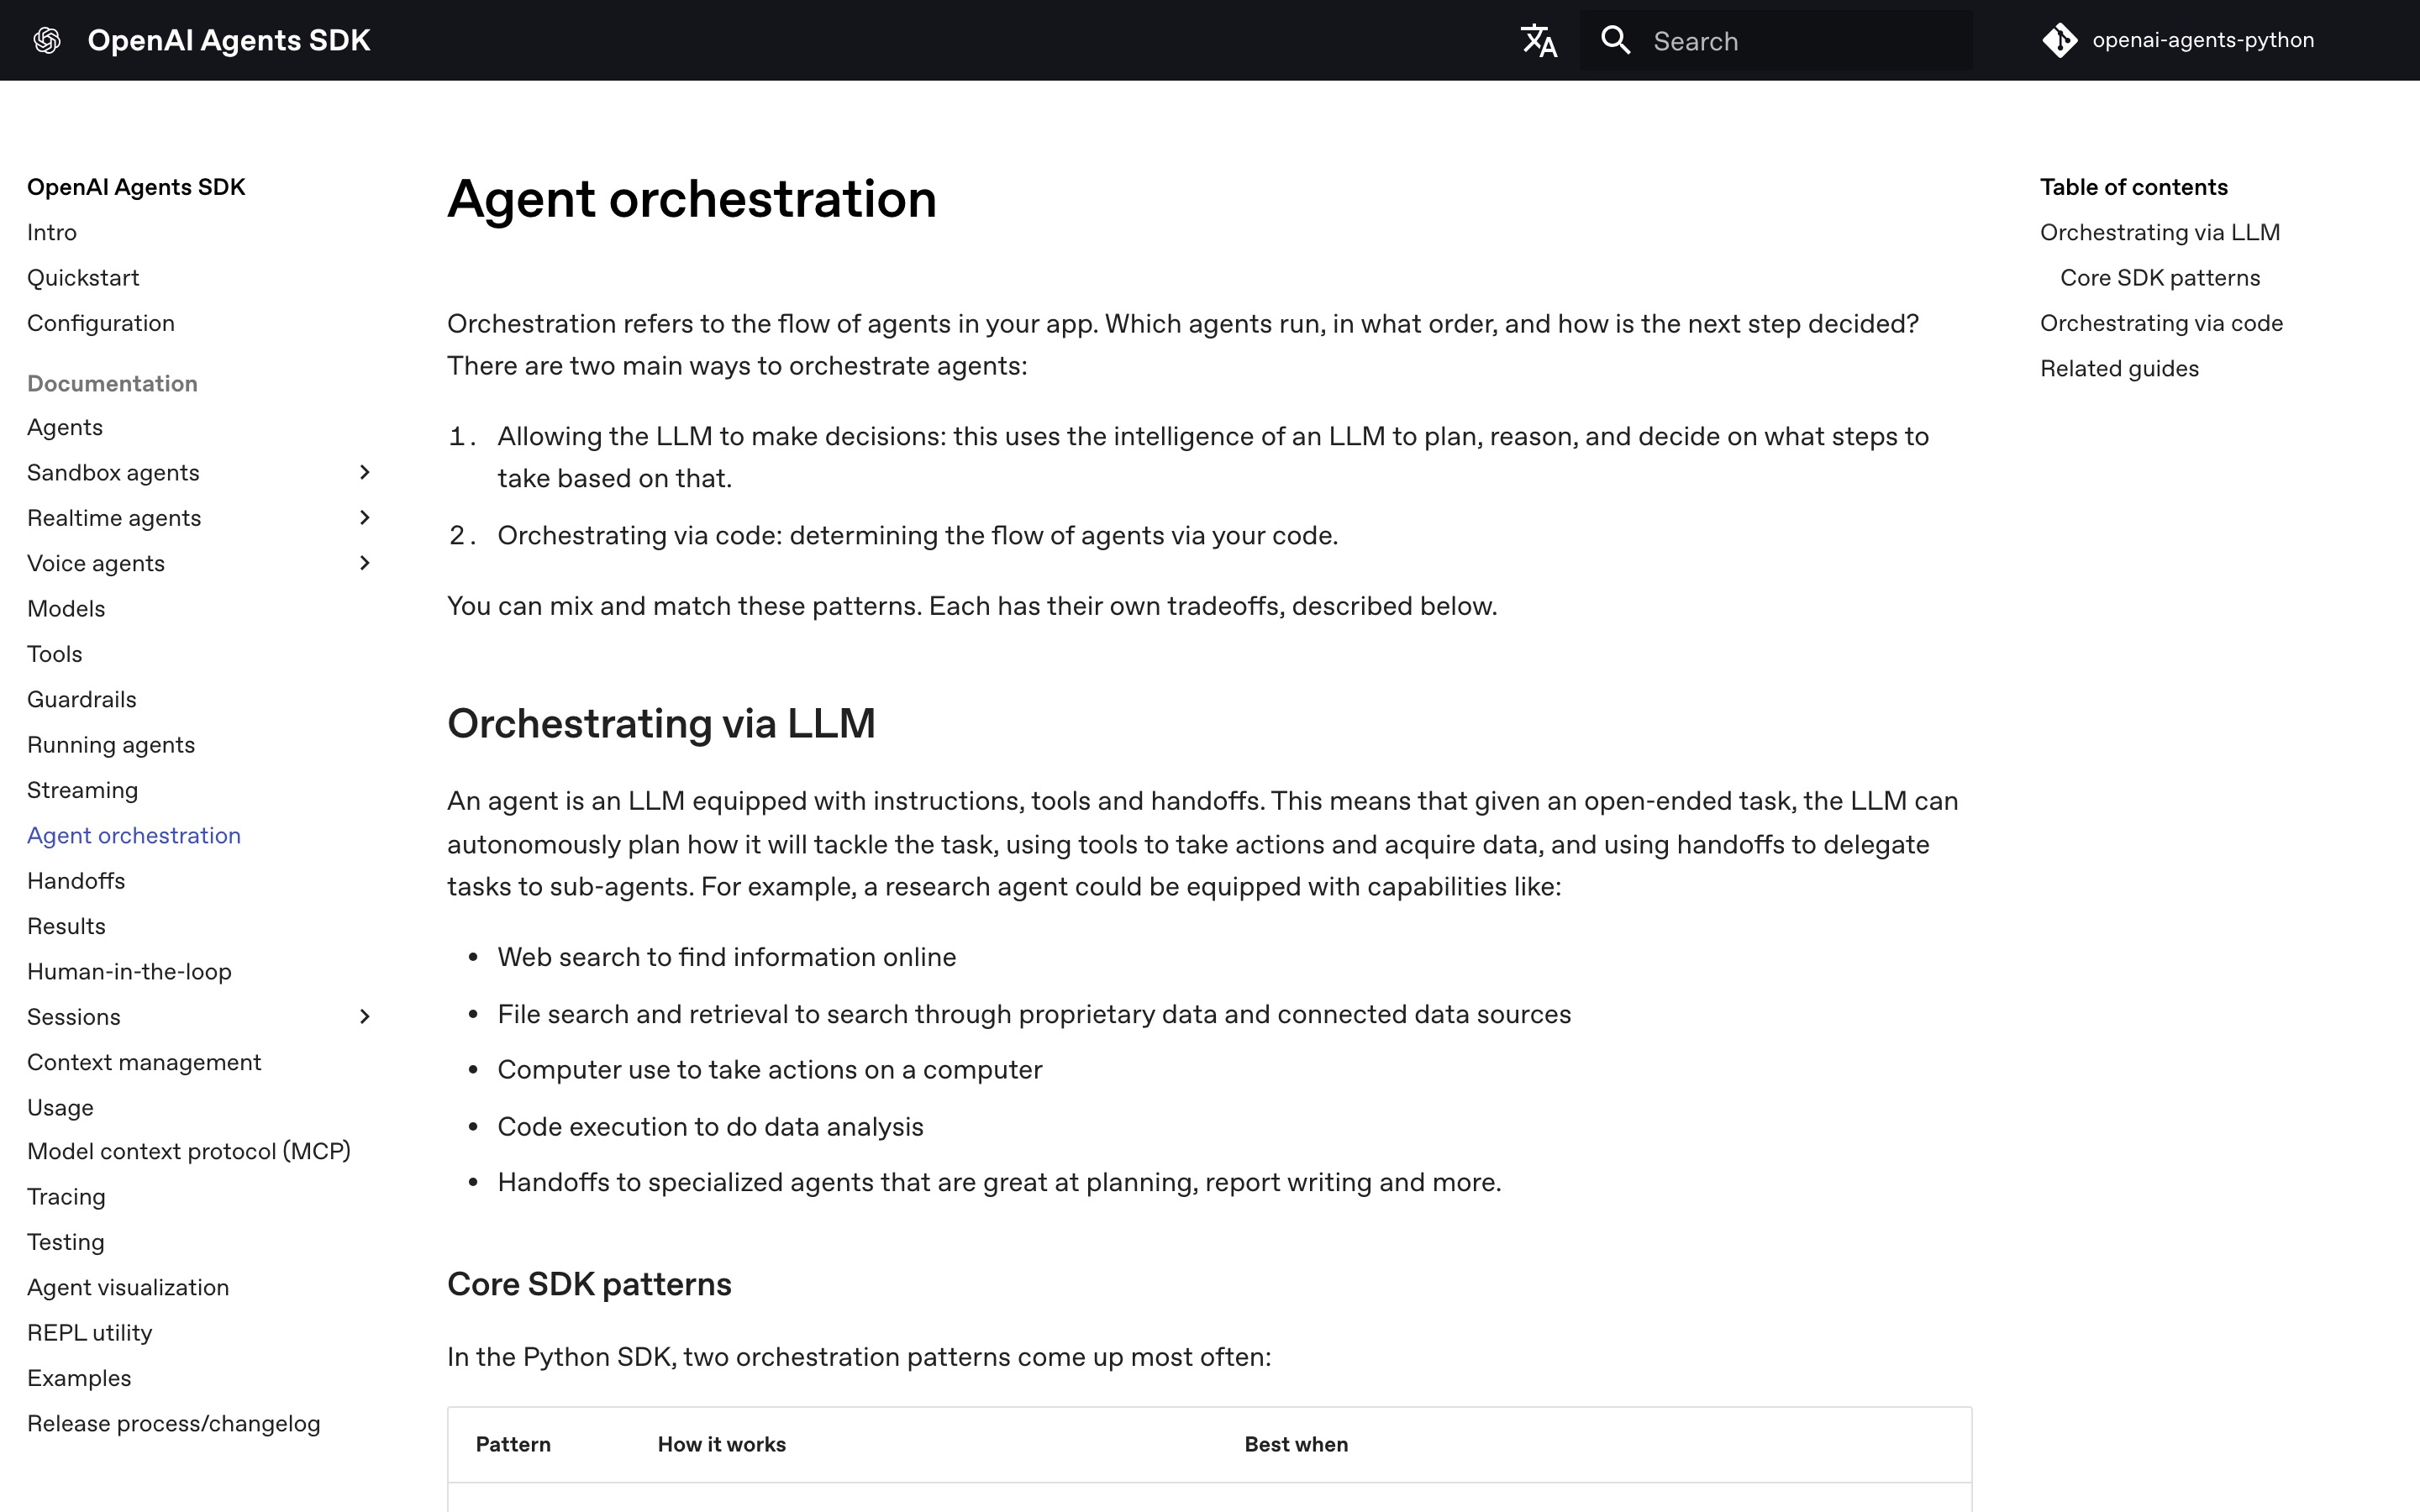Viewport: 2420px width, 1512px height.
Task: Open the Sessions section link
Action: 74,1017
